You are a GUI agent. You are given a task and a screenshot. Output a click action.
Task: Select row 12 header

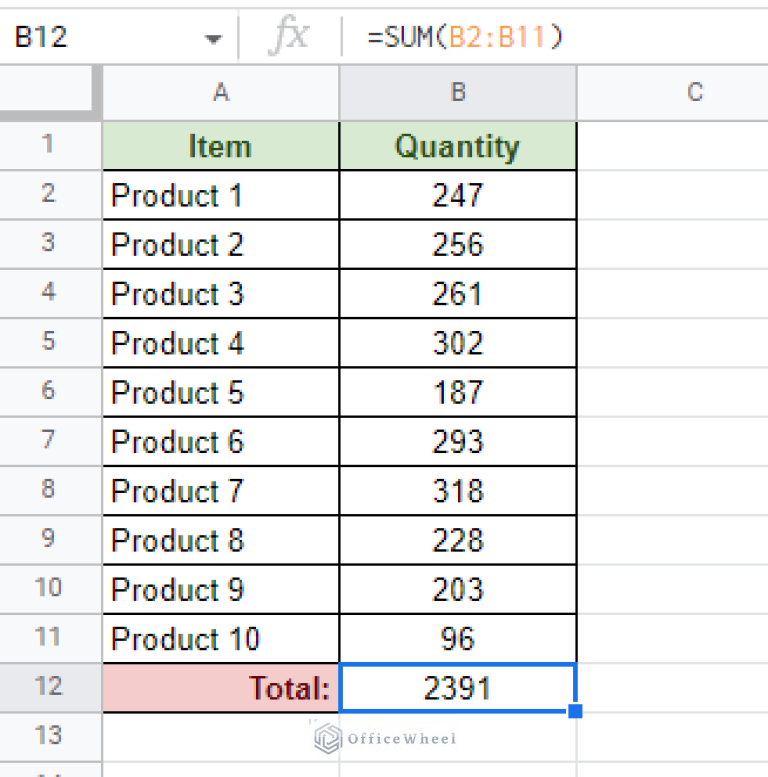51,688
